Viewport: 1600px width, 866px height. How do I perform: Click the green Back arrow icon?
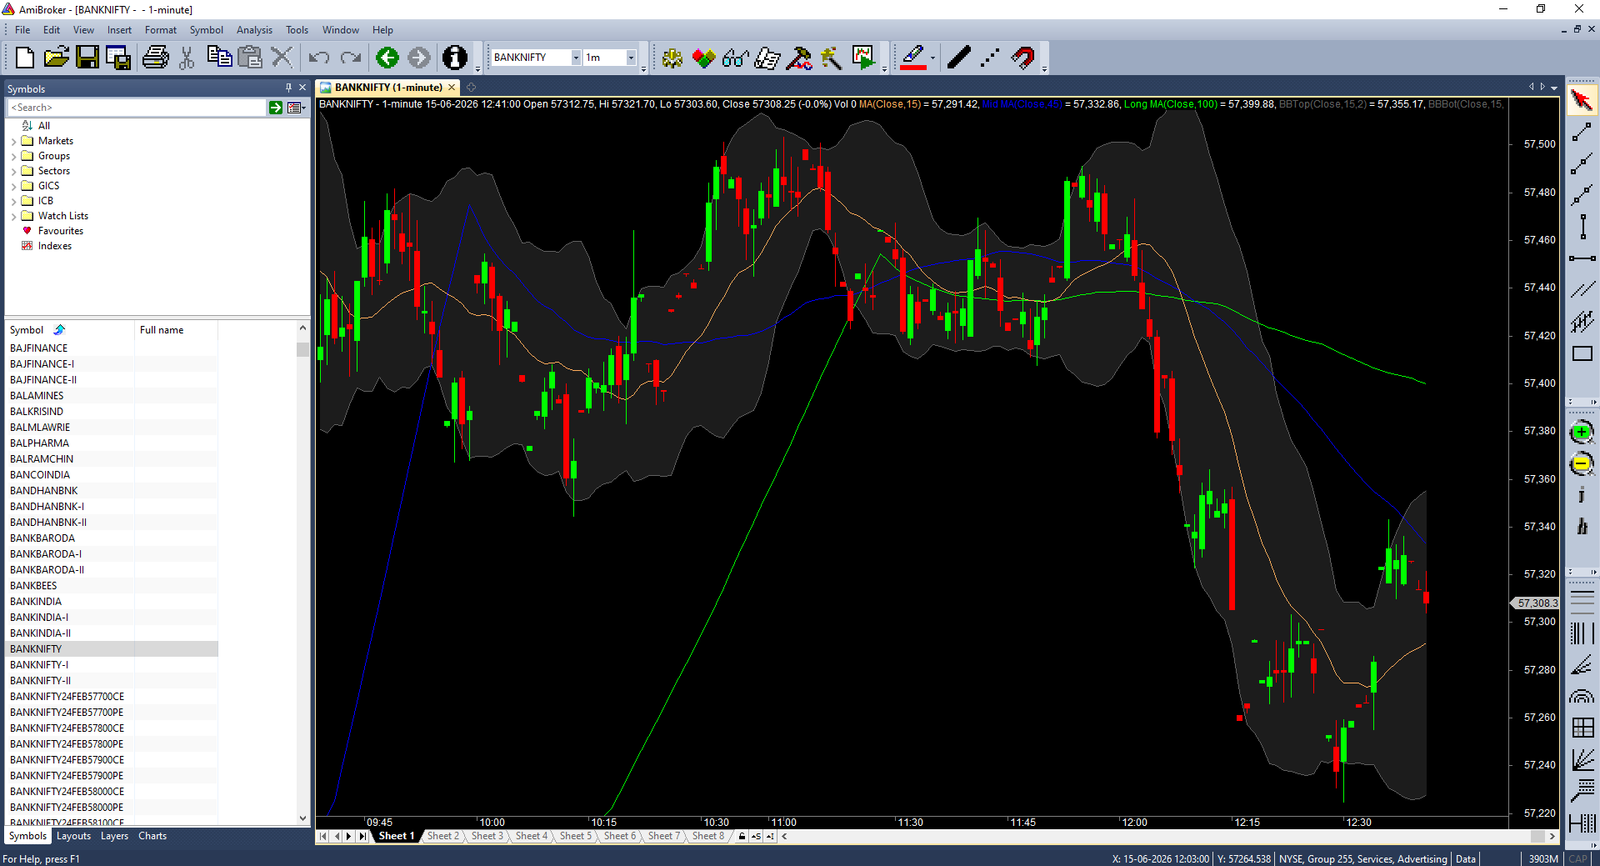tap(387, 58)
